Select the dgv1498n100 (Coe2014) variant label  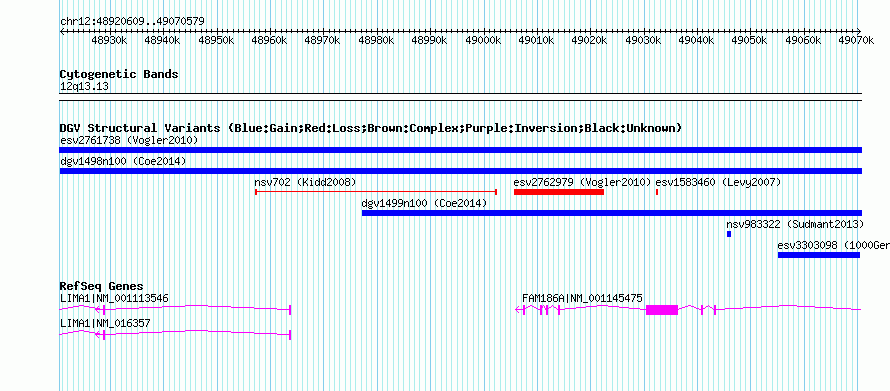point(123,161)
